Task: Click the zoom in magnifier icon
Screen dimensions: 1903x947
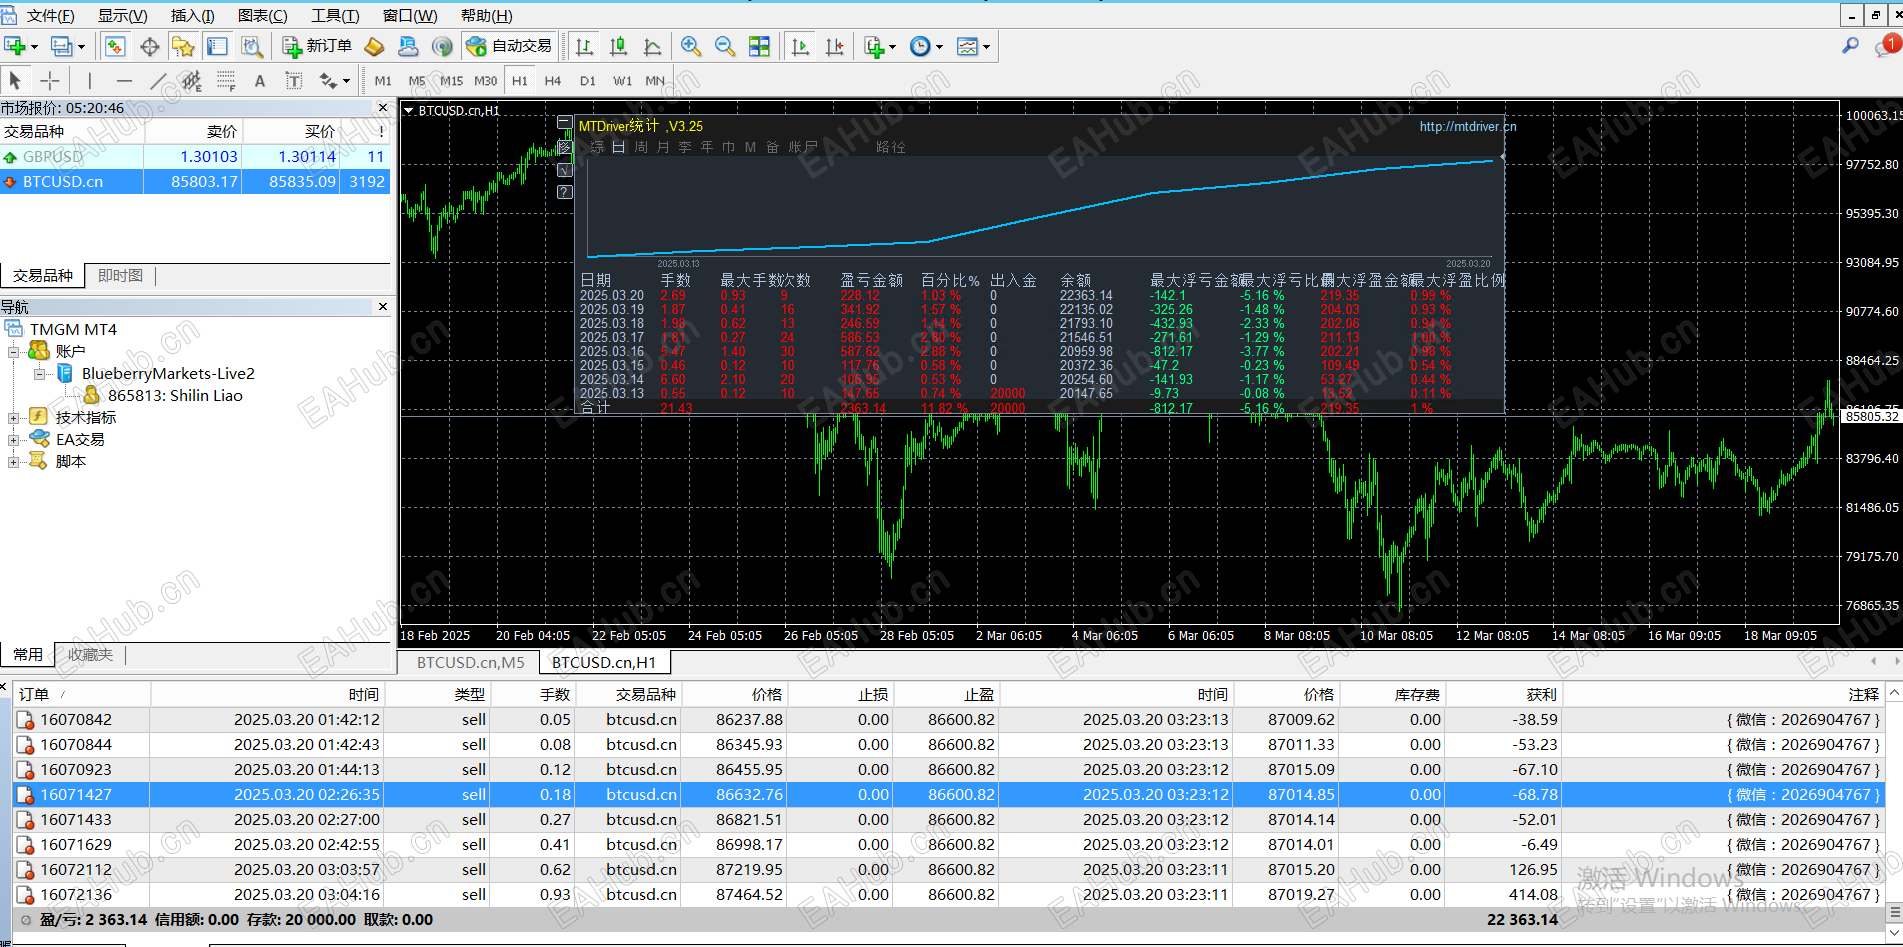Action: (690, 46)
